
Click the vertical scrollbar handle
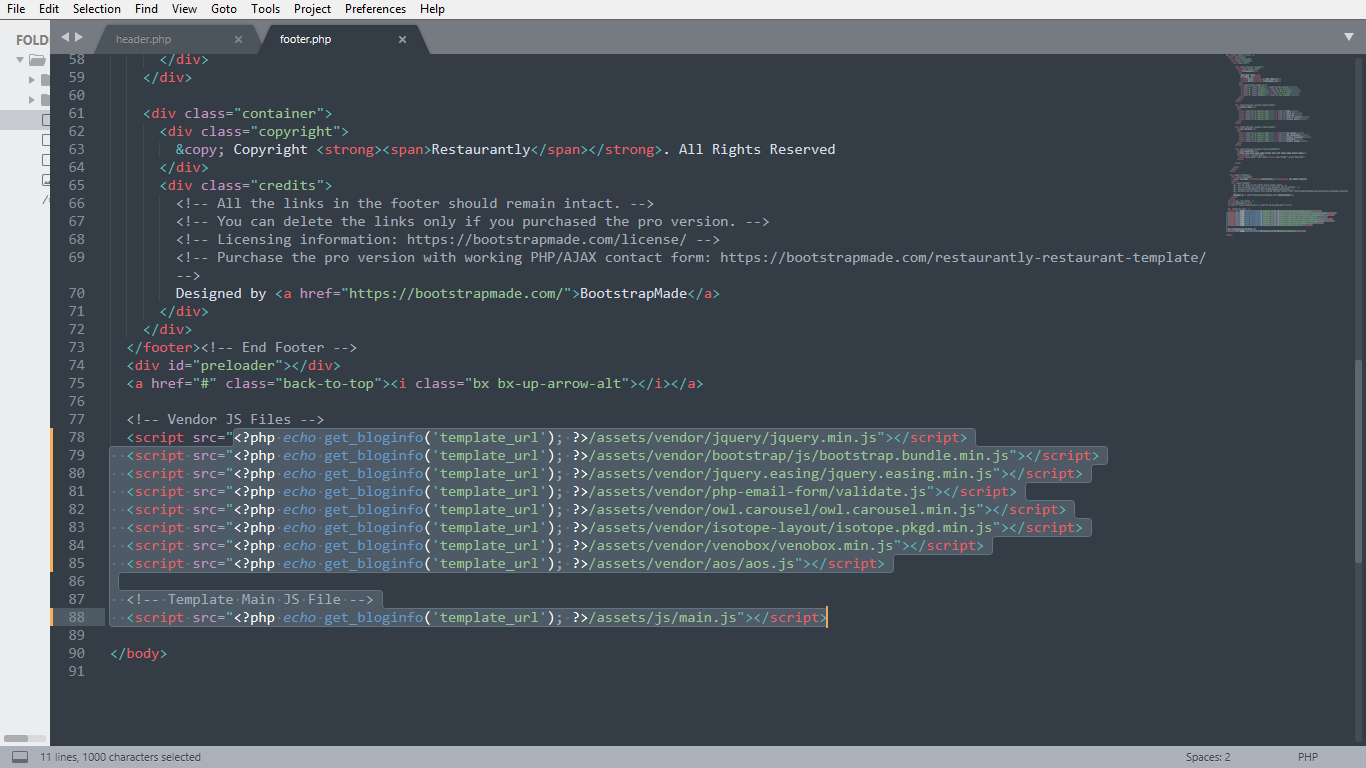(1358, 460)
